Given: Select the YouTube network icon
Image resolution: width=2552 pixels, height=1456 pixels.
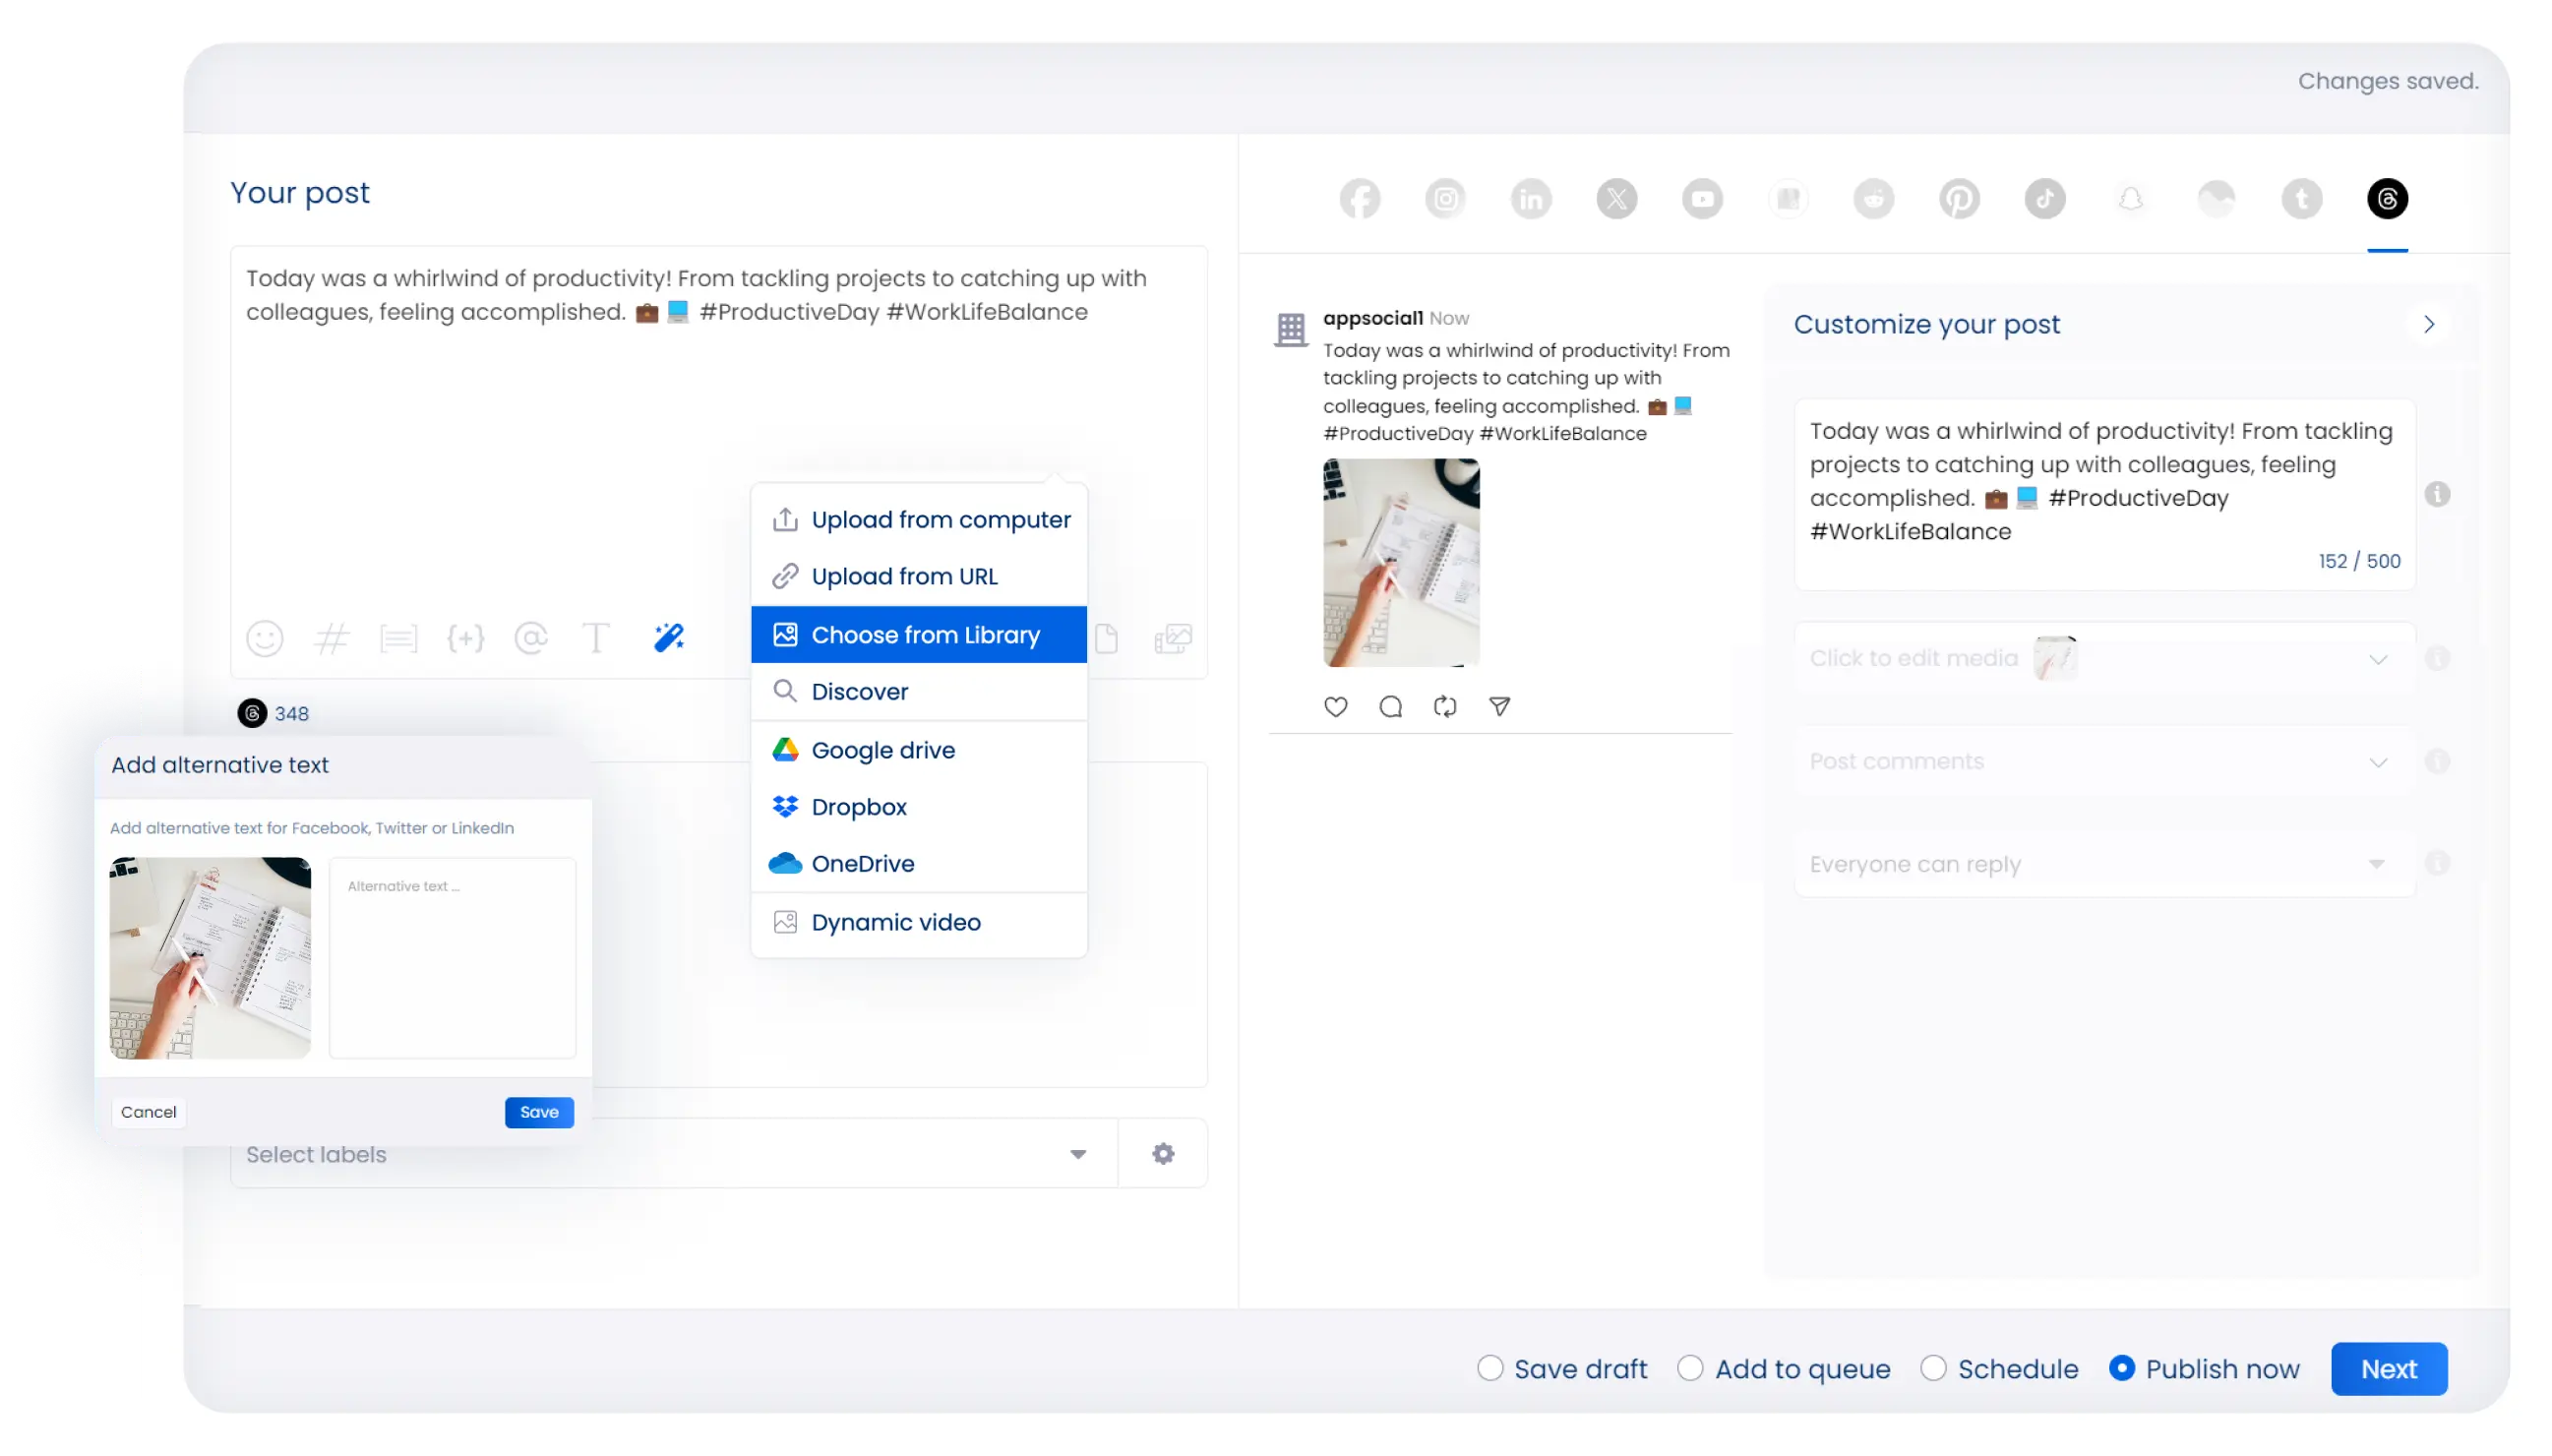Looking at the screenshot, I should pos(1702,199).
